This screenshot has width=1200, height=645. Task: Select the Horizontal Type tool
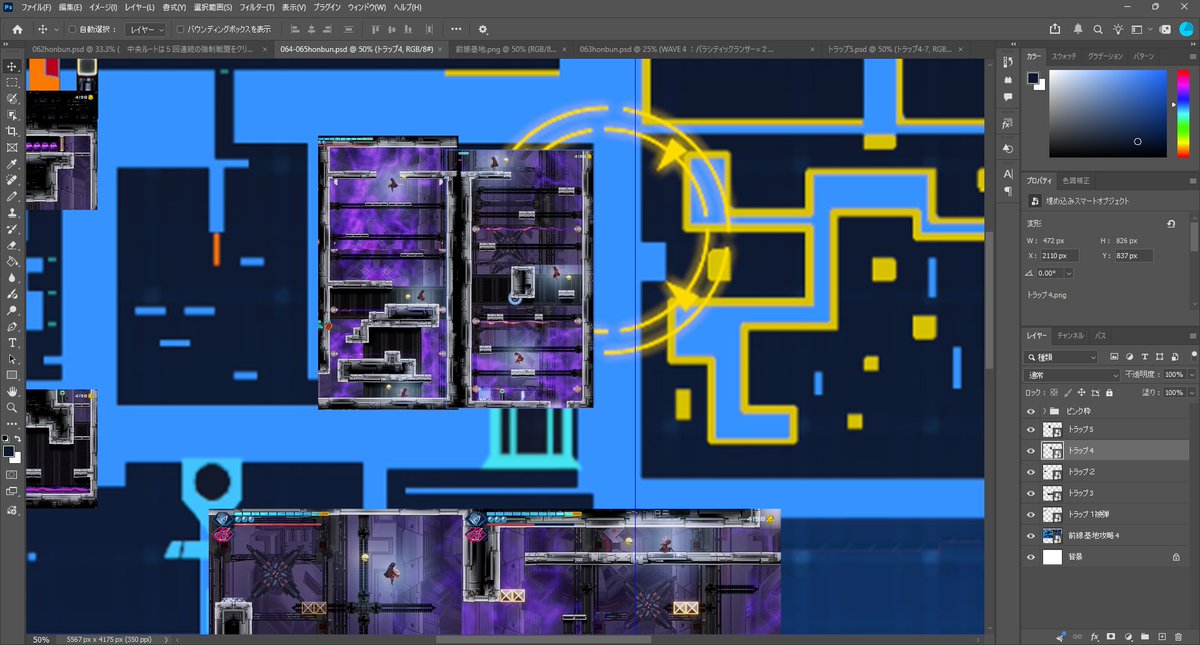click(x=12, y=342)
